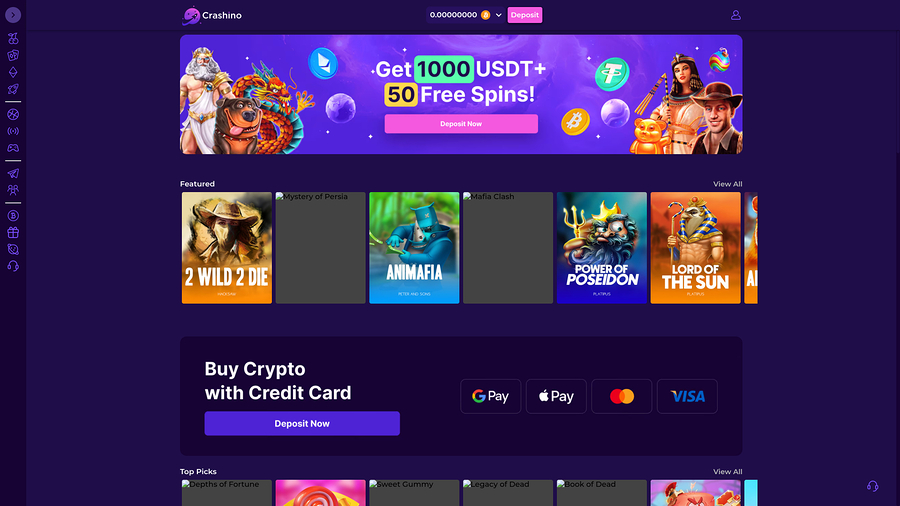The image size is (900, 506).
Task: Open the game controller icon
Action: pyautogui.click(x=13, y=148)
